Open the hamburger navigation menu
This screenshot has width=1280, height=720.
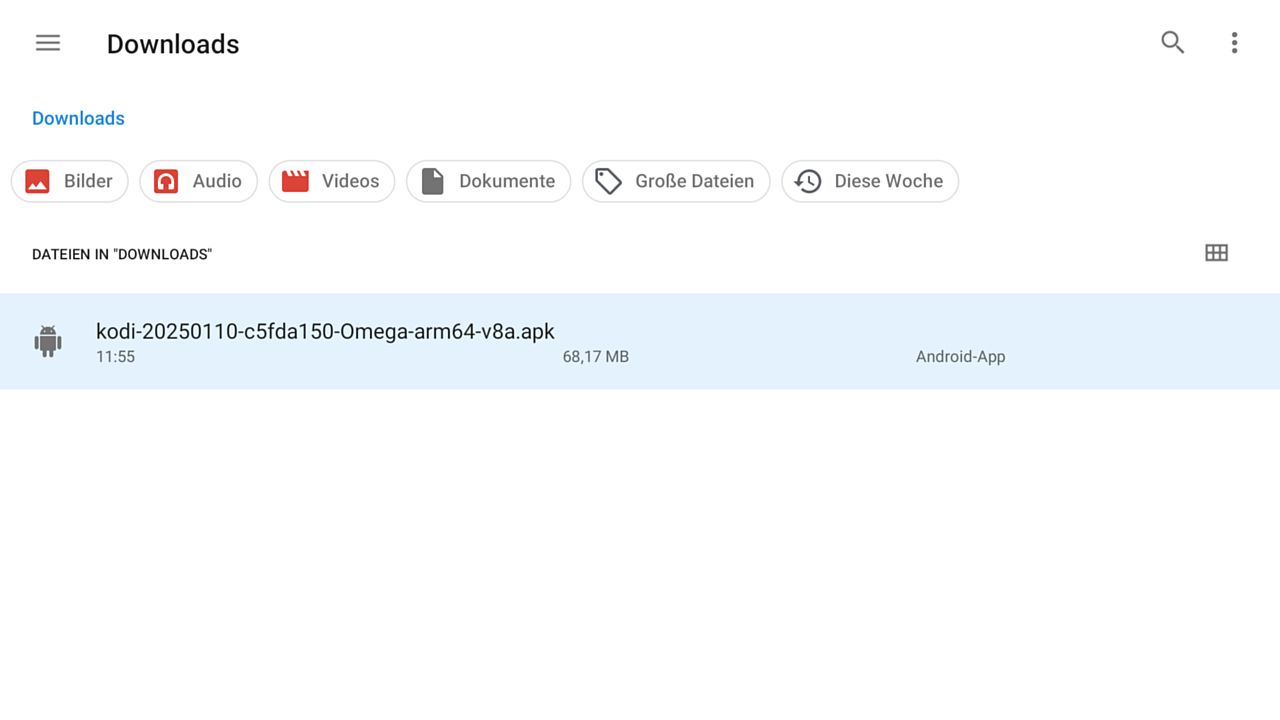click(48, 43)
